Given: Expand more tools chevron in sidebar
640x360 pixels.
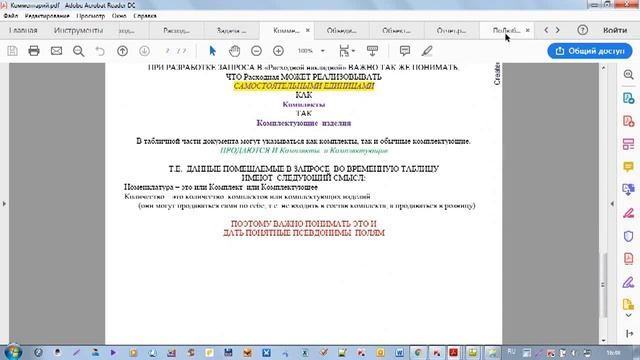Looking at the screenshot, I should (x=629, y=316).
